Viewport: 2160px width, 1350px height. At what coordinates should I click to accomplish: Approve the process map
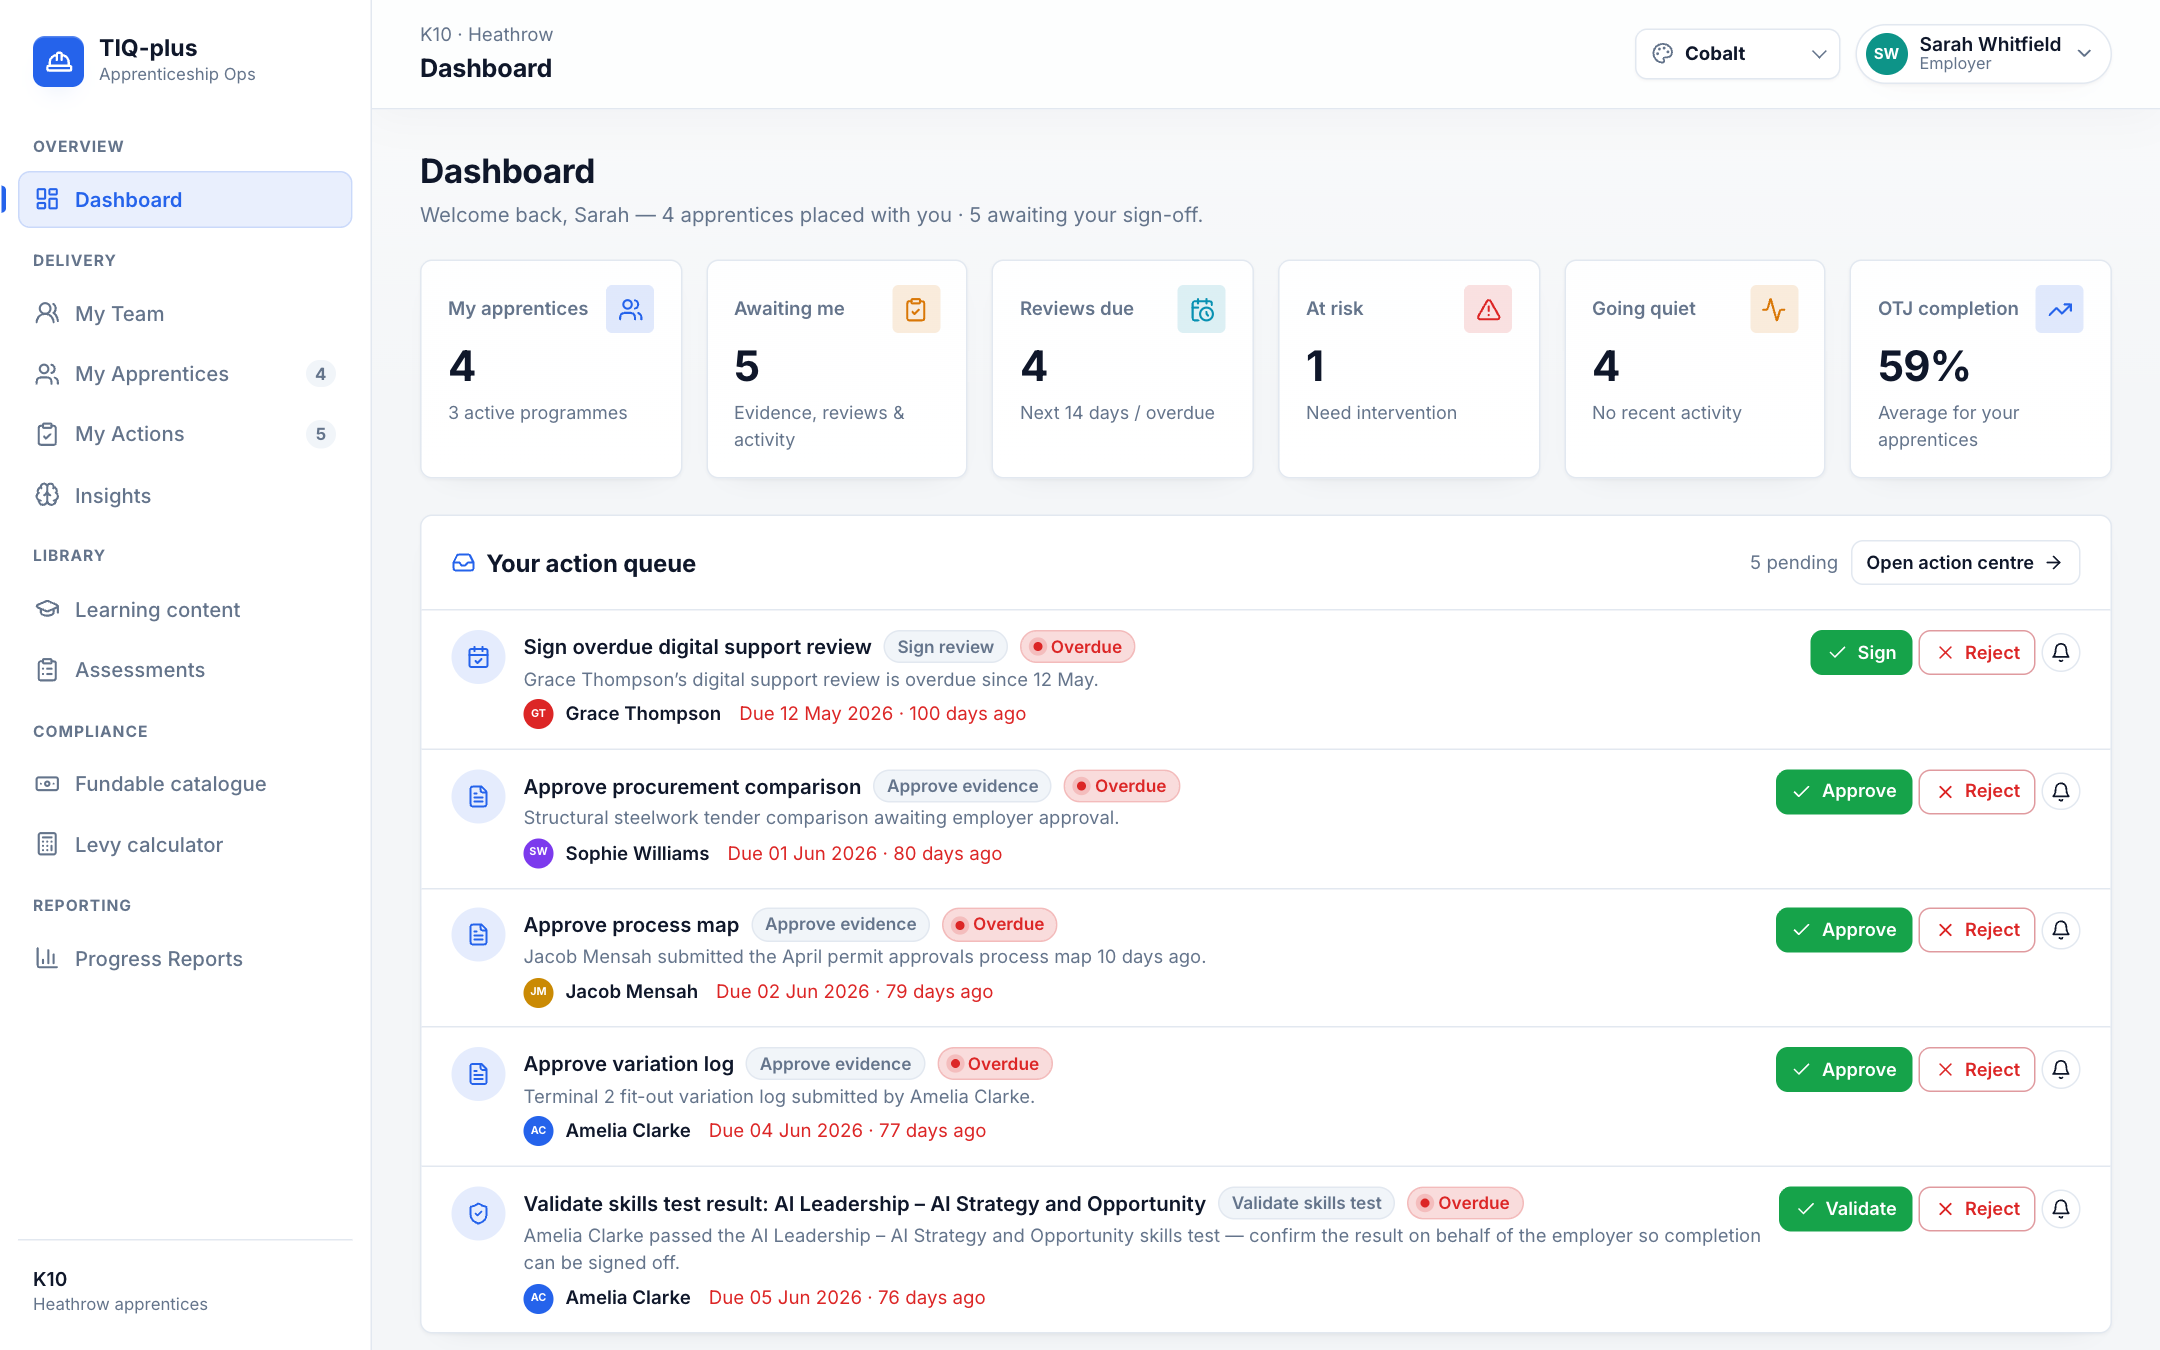coord(1844,929)
